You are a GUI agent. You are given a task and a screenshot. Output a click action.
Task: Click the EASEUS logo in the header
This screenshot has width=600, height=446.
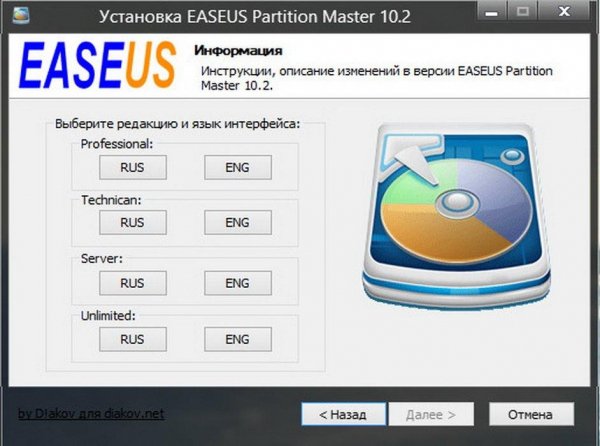[98, 65]
